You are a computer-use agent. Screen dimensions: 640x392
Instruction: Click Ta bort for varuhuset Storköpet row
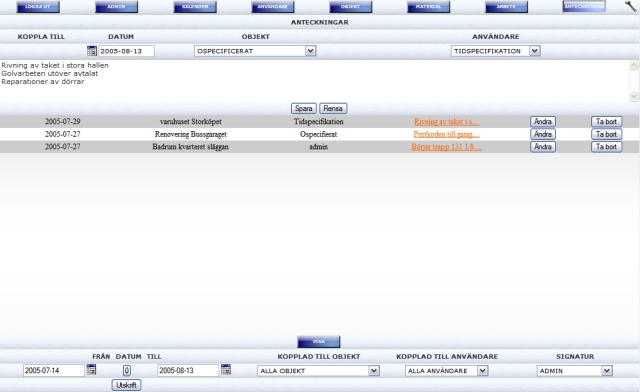click(x=607, y=122)
